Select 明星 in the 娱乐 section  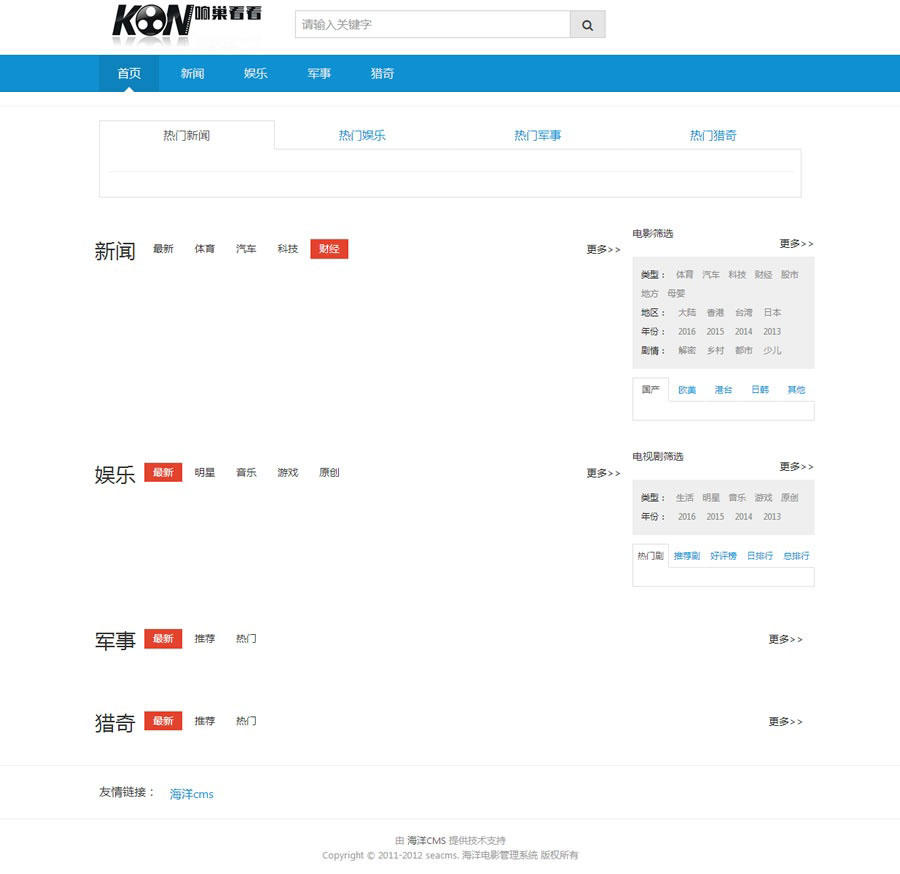(204, 472)
